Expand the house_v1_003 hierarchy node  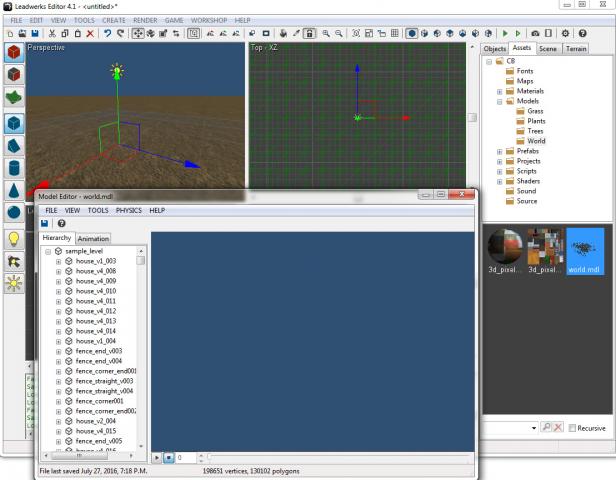[58, 261]
